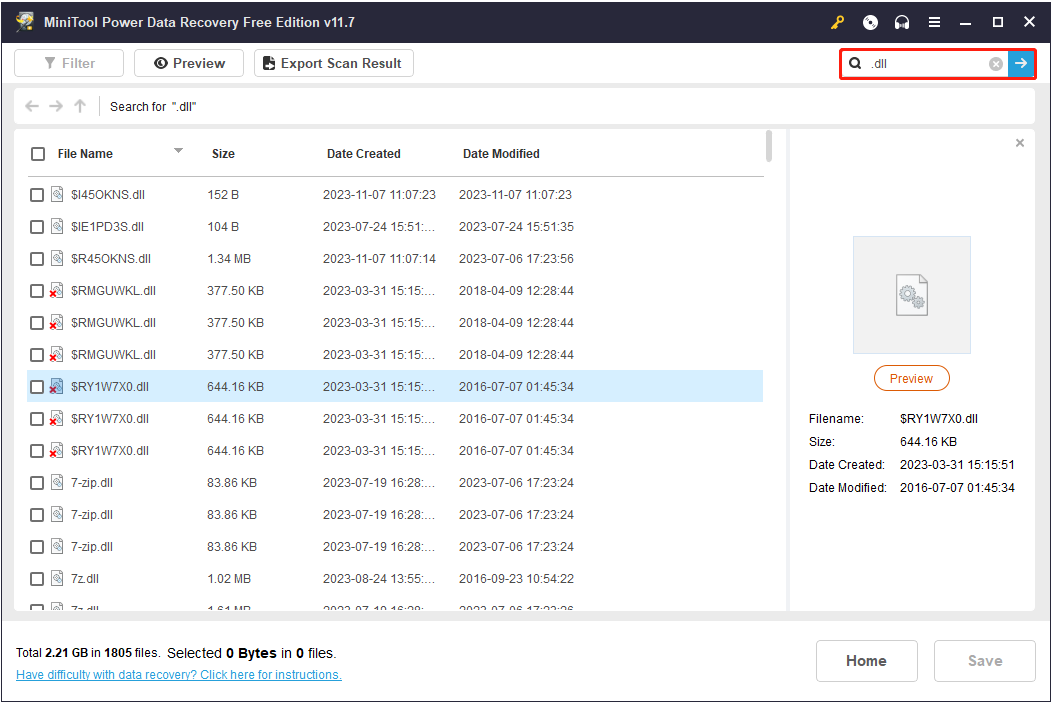Open the Preview pane from the toolbar
The width and height of the screenshot is (1053, 704).
coord(188,62)
